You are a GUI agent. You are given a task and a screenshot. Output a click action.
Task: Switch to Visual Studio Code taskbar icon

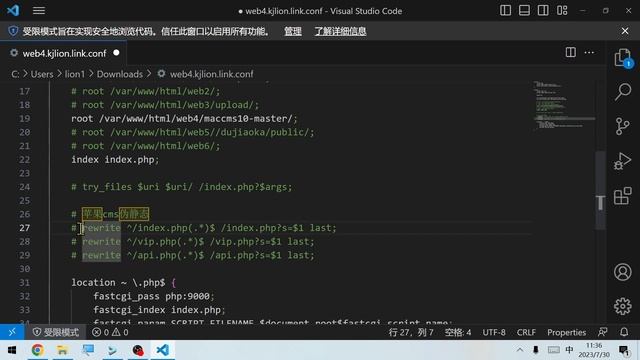point(162,350)
